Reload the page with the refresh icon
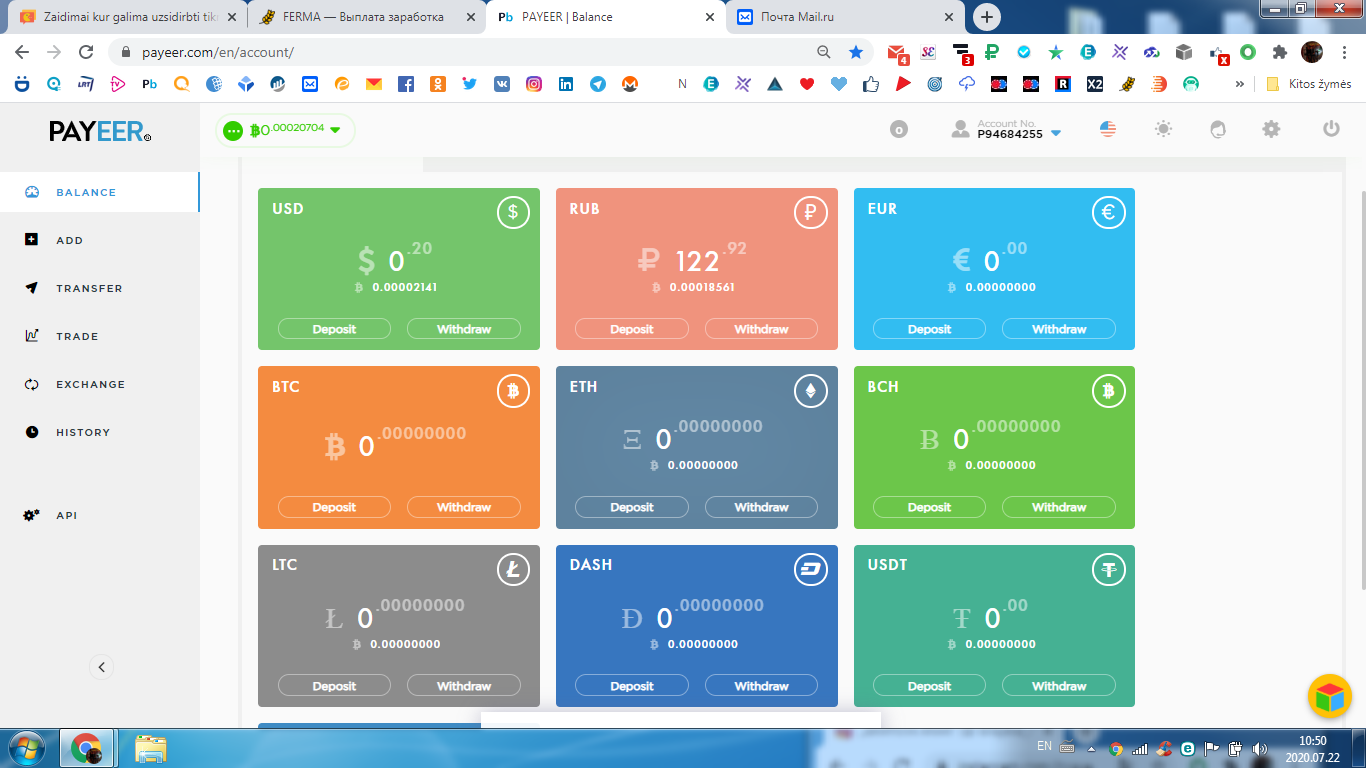 [x=86, y=52]
